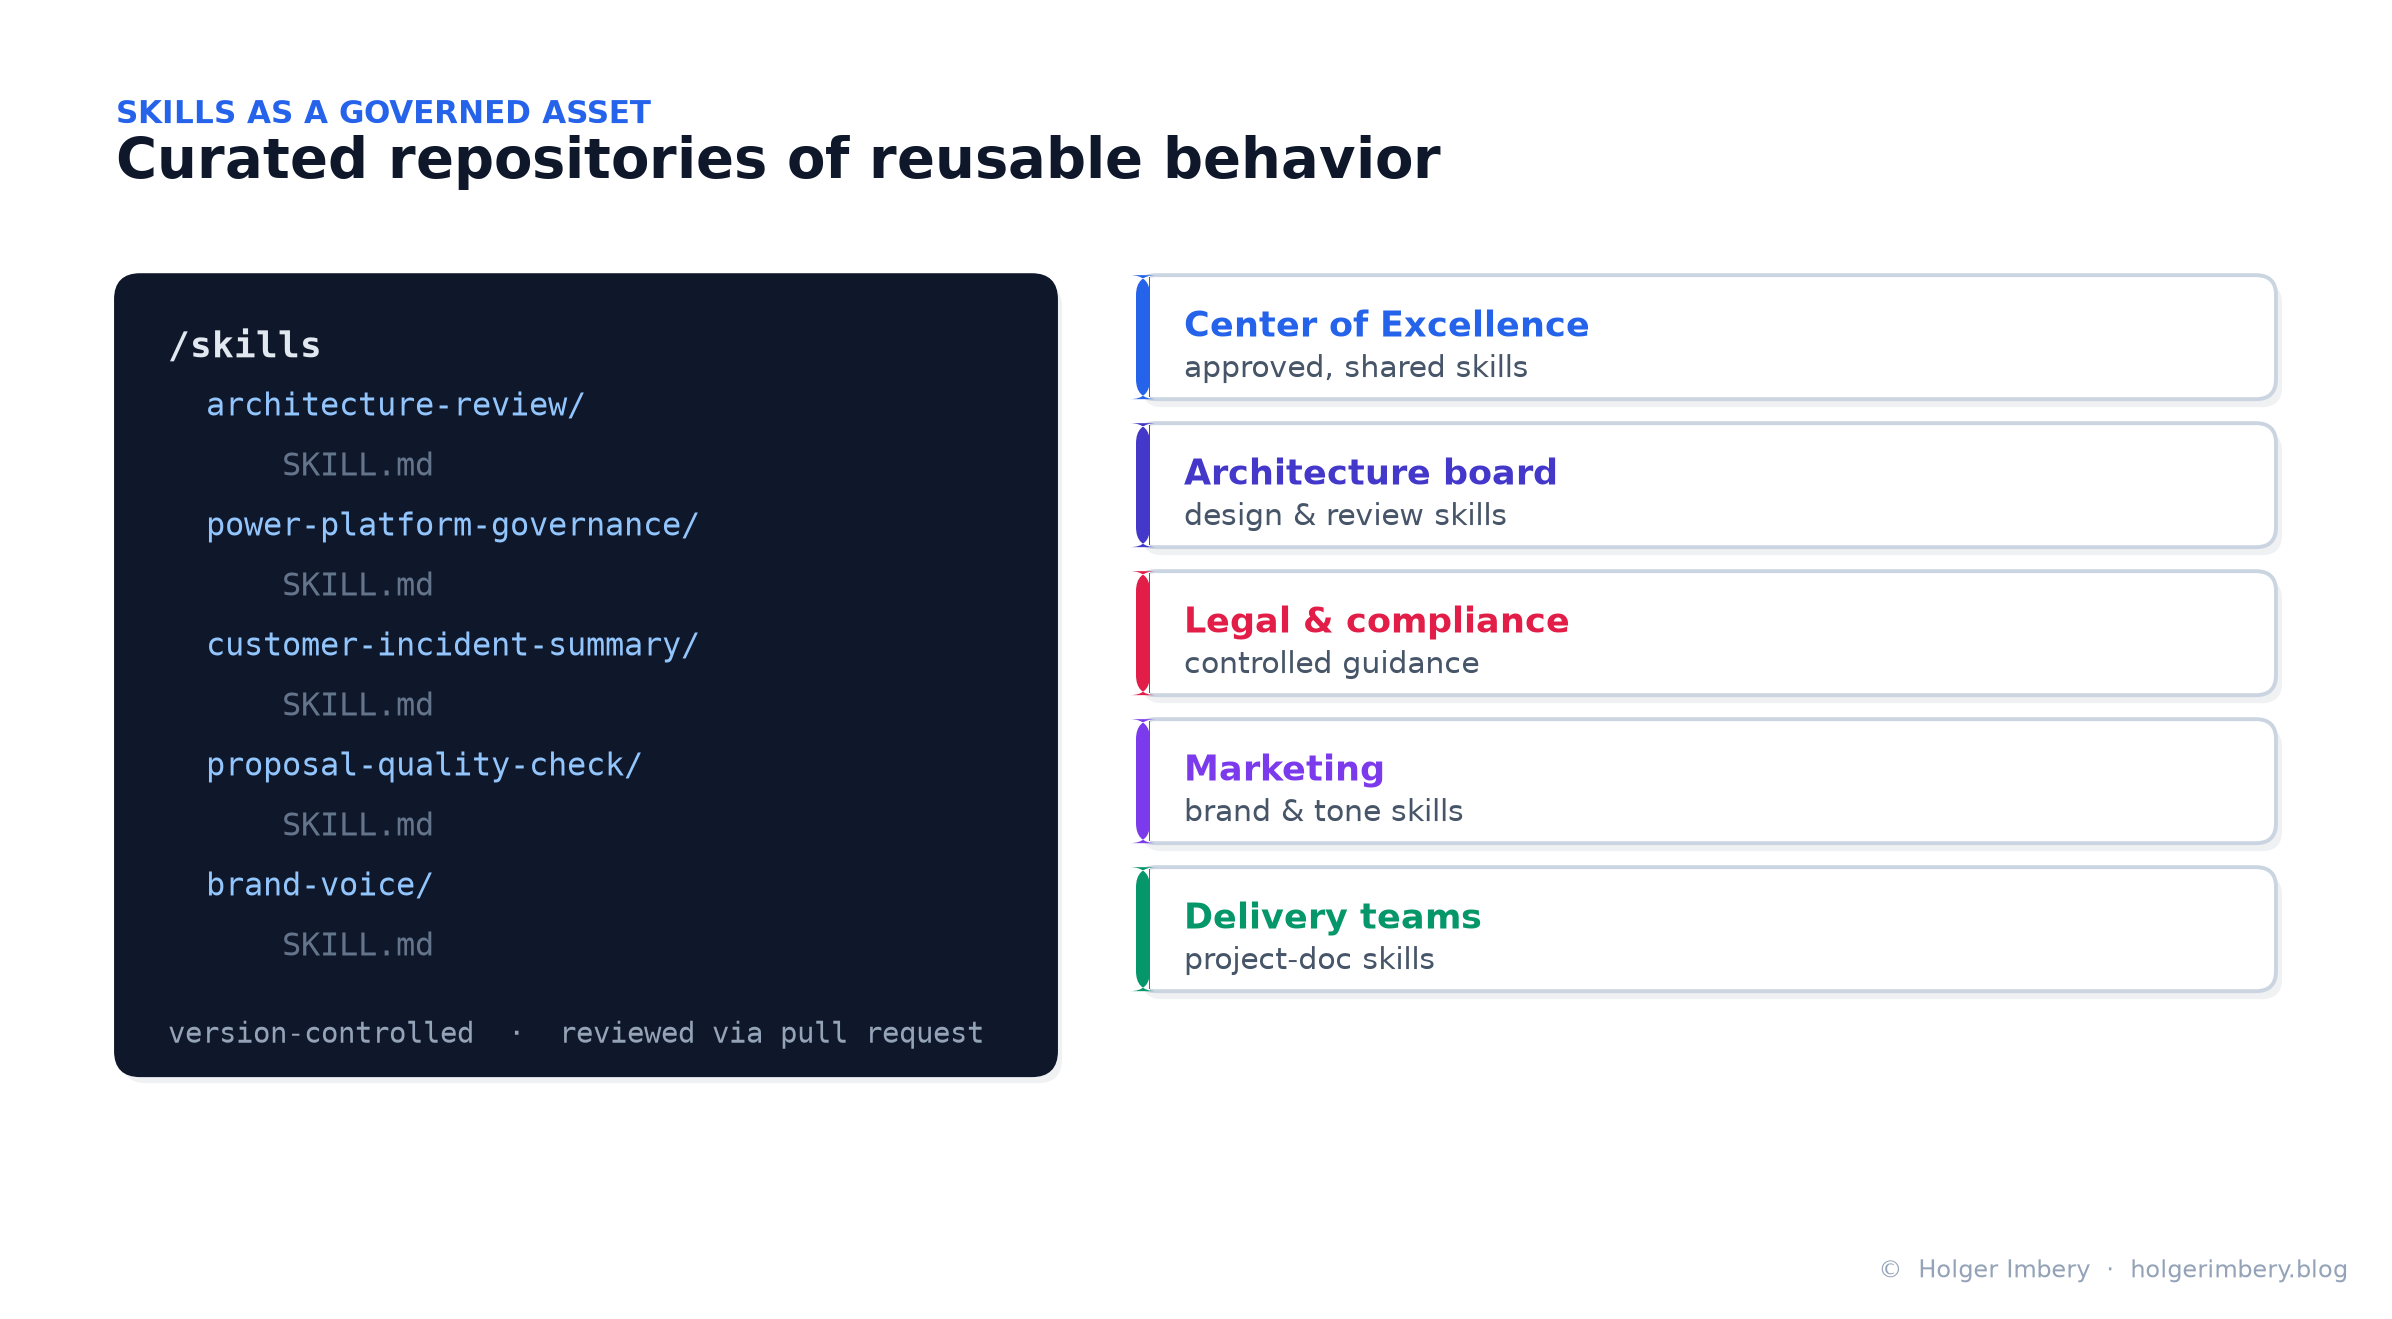
Task: Open the holgerimbery.blog link
Action: [2238, 1269]
